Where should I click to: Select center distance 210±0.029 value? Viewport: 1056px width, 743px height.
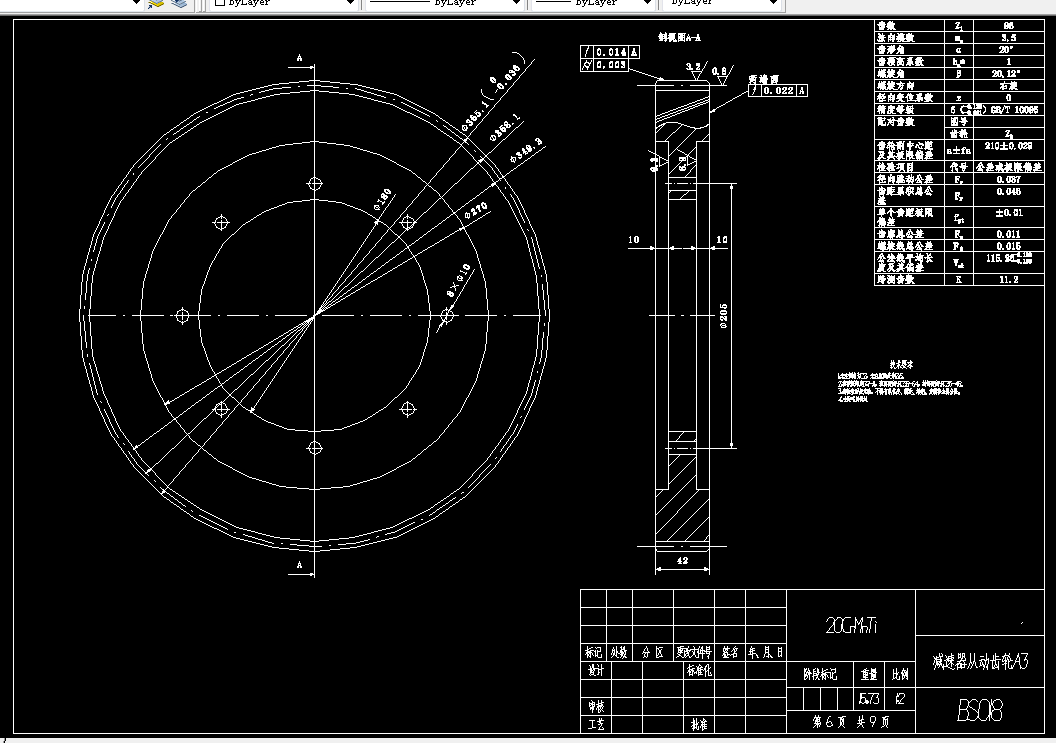1008,146
